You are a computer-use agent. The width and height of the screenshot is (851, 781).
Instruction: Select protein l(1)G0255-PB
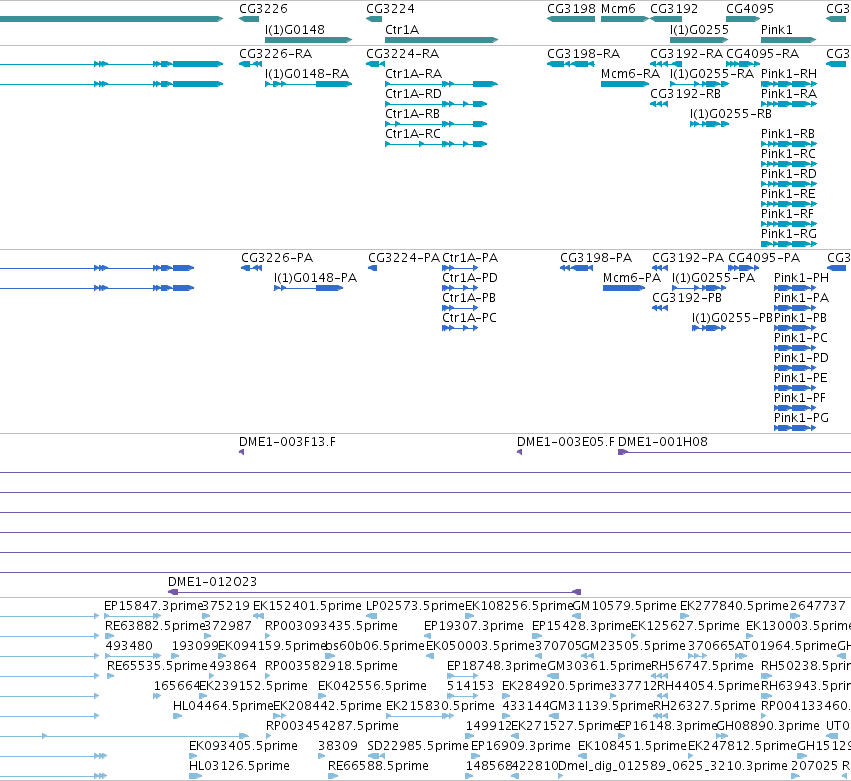[732, 318]
